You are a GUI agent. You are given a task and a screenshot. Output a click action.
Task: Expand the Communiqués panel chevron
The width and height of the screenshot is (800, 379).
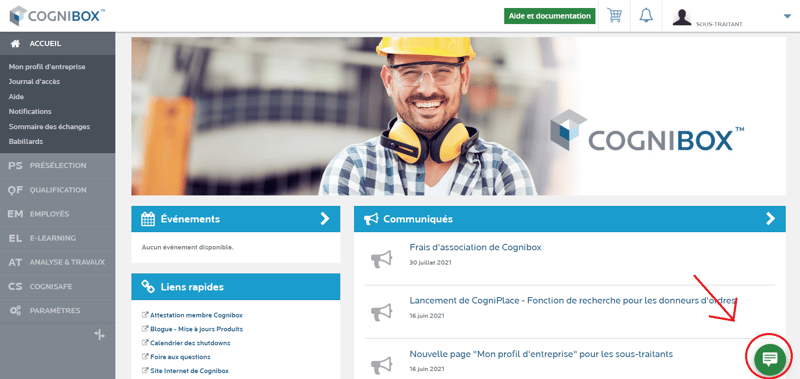pos(770,219)
